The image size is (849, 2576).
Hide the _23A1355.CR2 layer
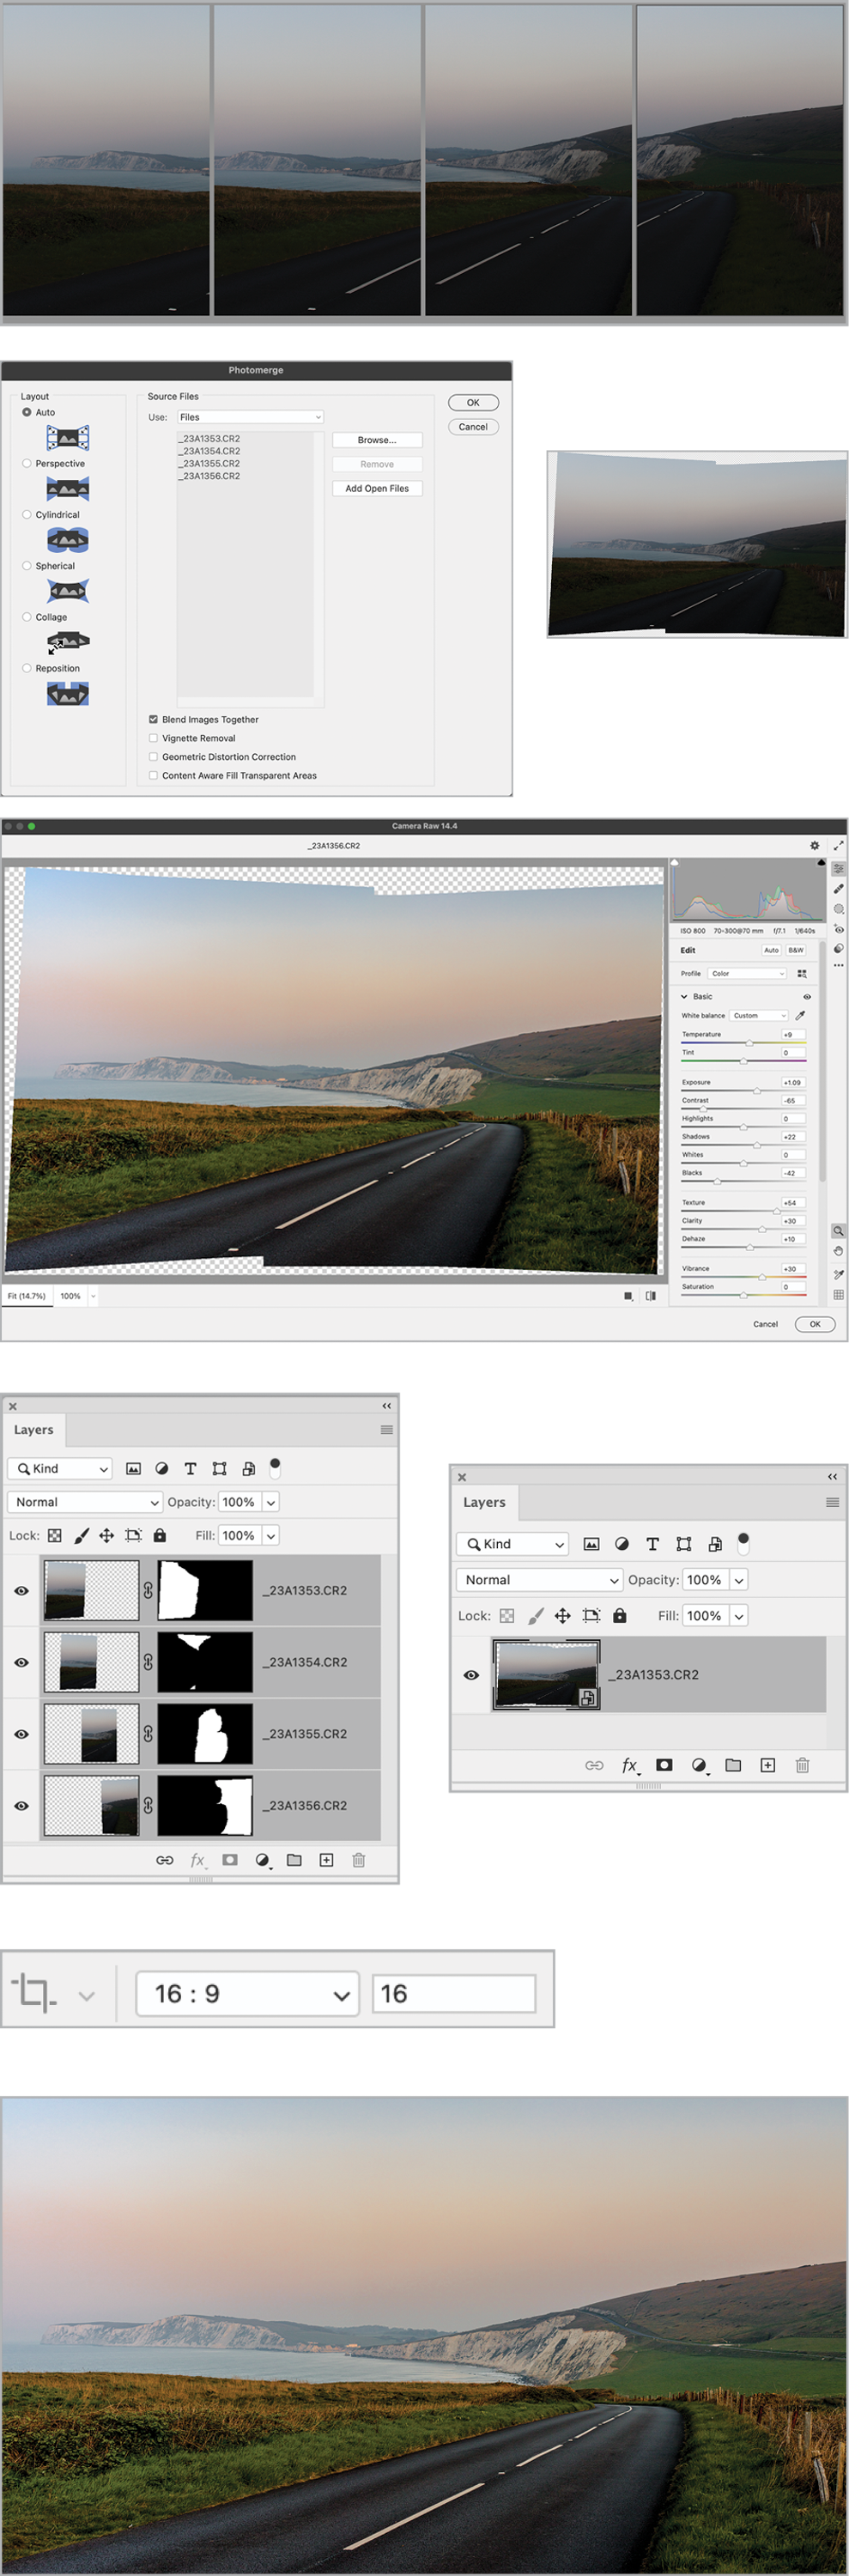coord(21,1734)
